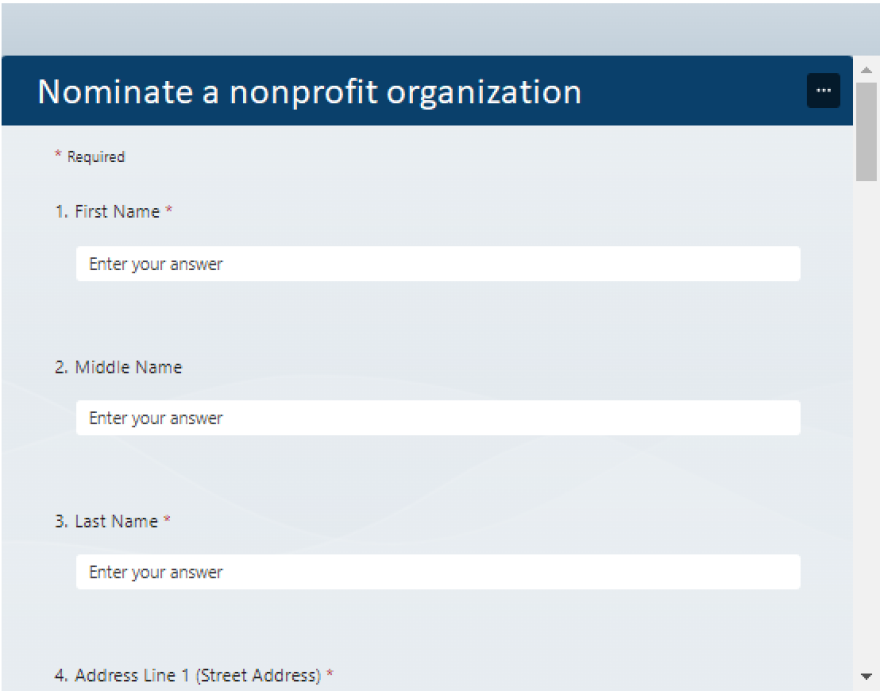Focus the Middle Name answer field
Screen dimensions: 880x691
click(x=438, y=418)
